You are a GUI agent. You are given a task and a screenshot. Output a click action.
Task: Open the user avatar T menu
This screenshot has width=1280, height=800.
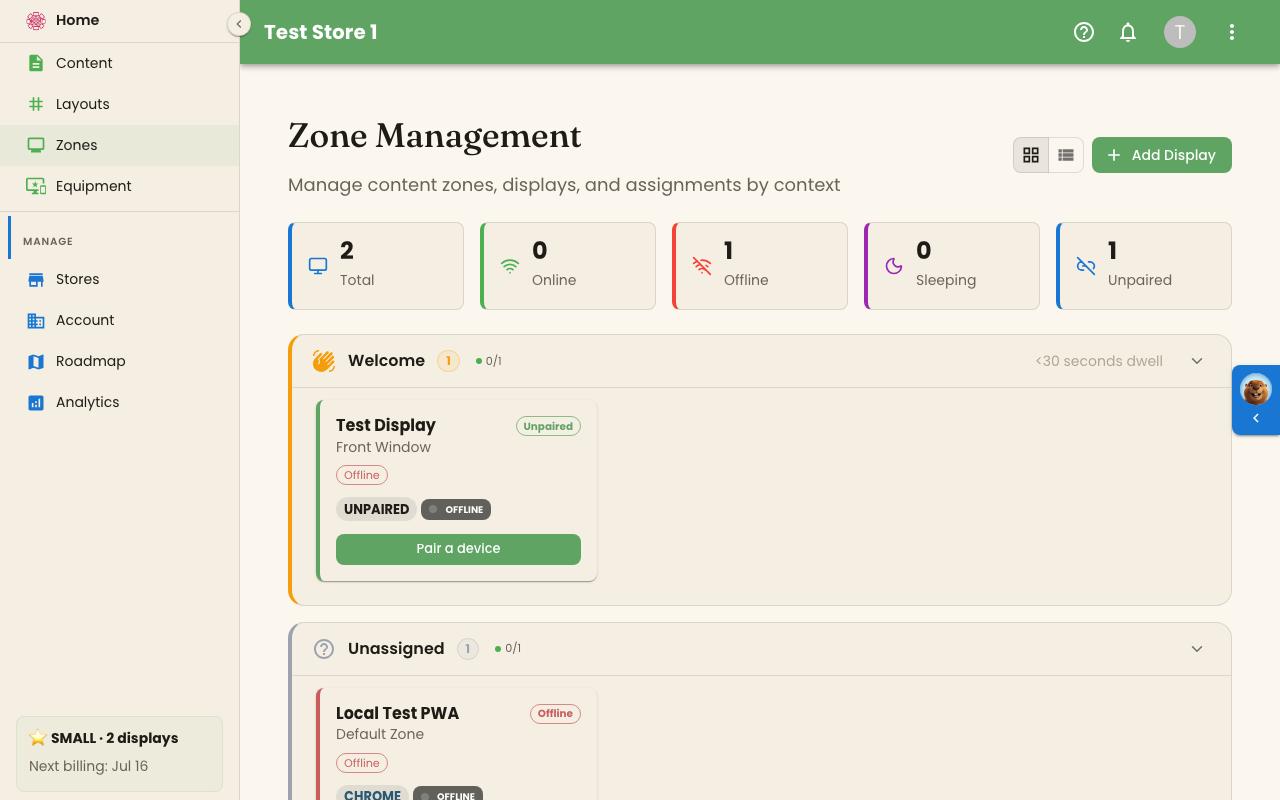click(1180, 32)
